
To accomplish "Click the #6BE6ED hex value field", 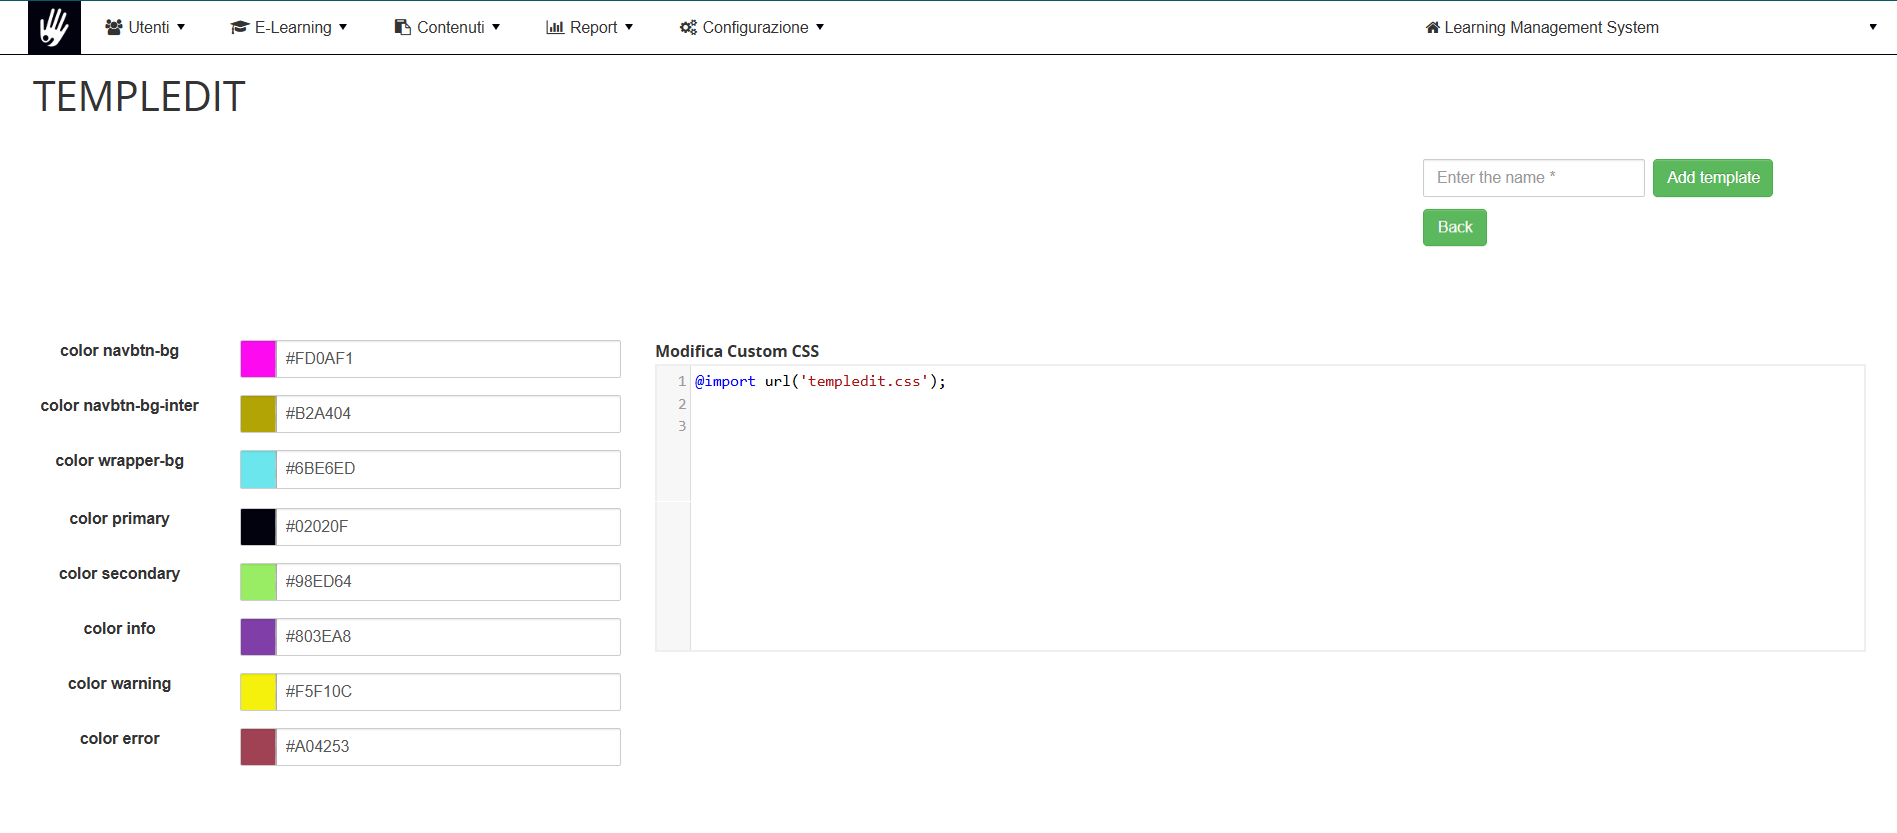I will pos(448,469).
